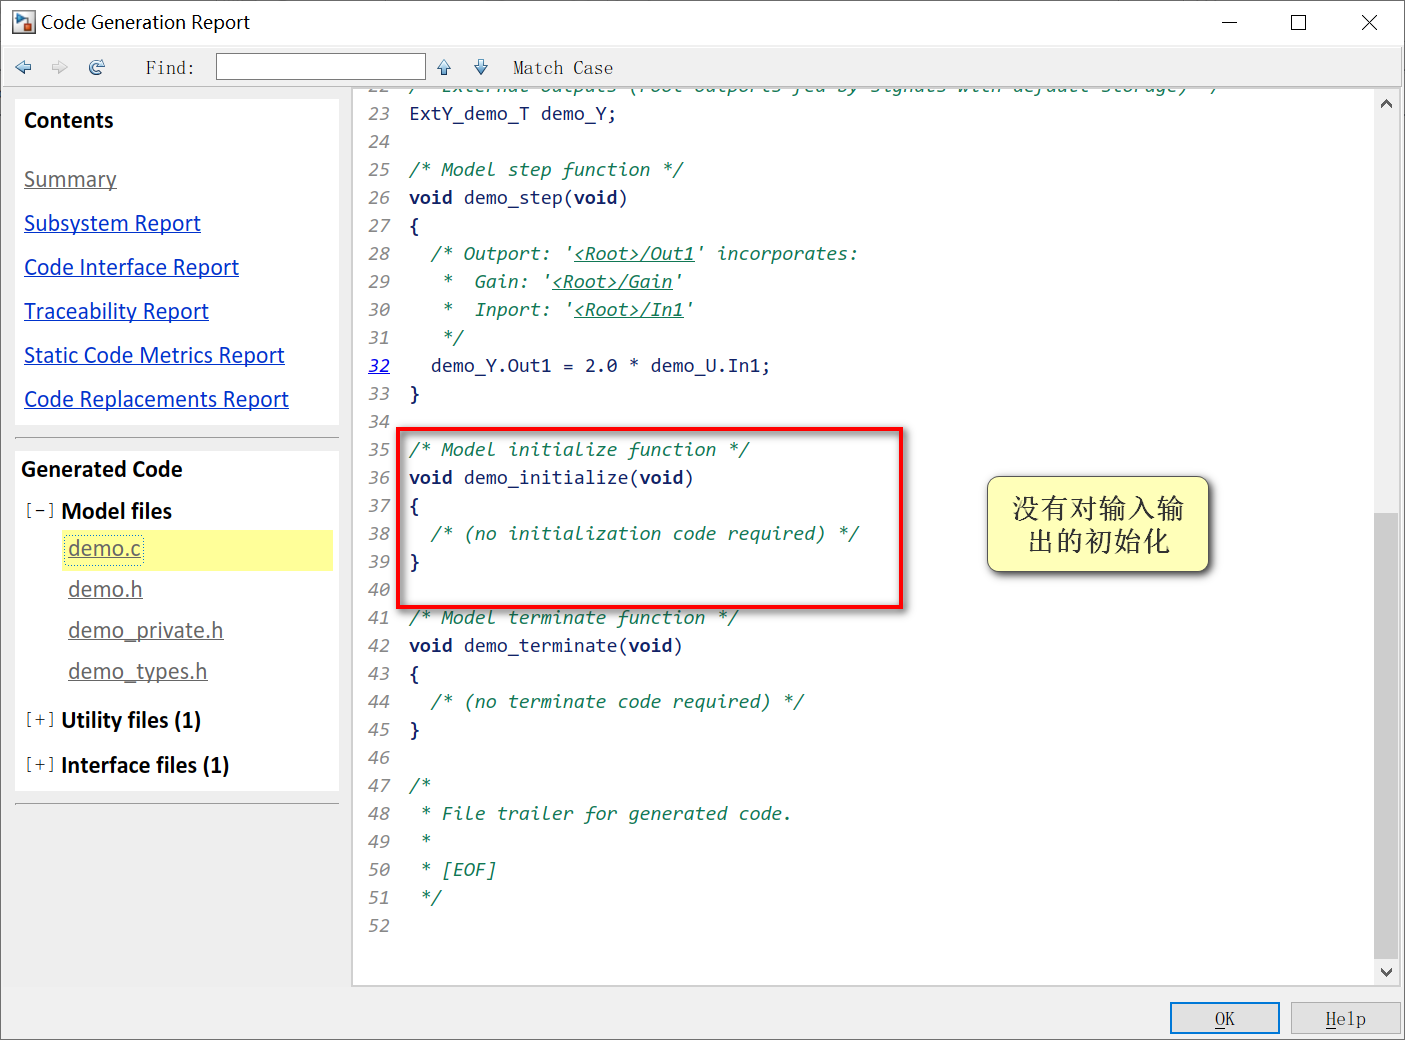Click the 'void demo_step(void)' code line
Screen dimensions: 1405x1040
pyautogui.click(x=518, y=198)
